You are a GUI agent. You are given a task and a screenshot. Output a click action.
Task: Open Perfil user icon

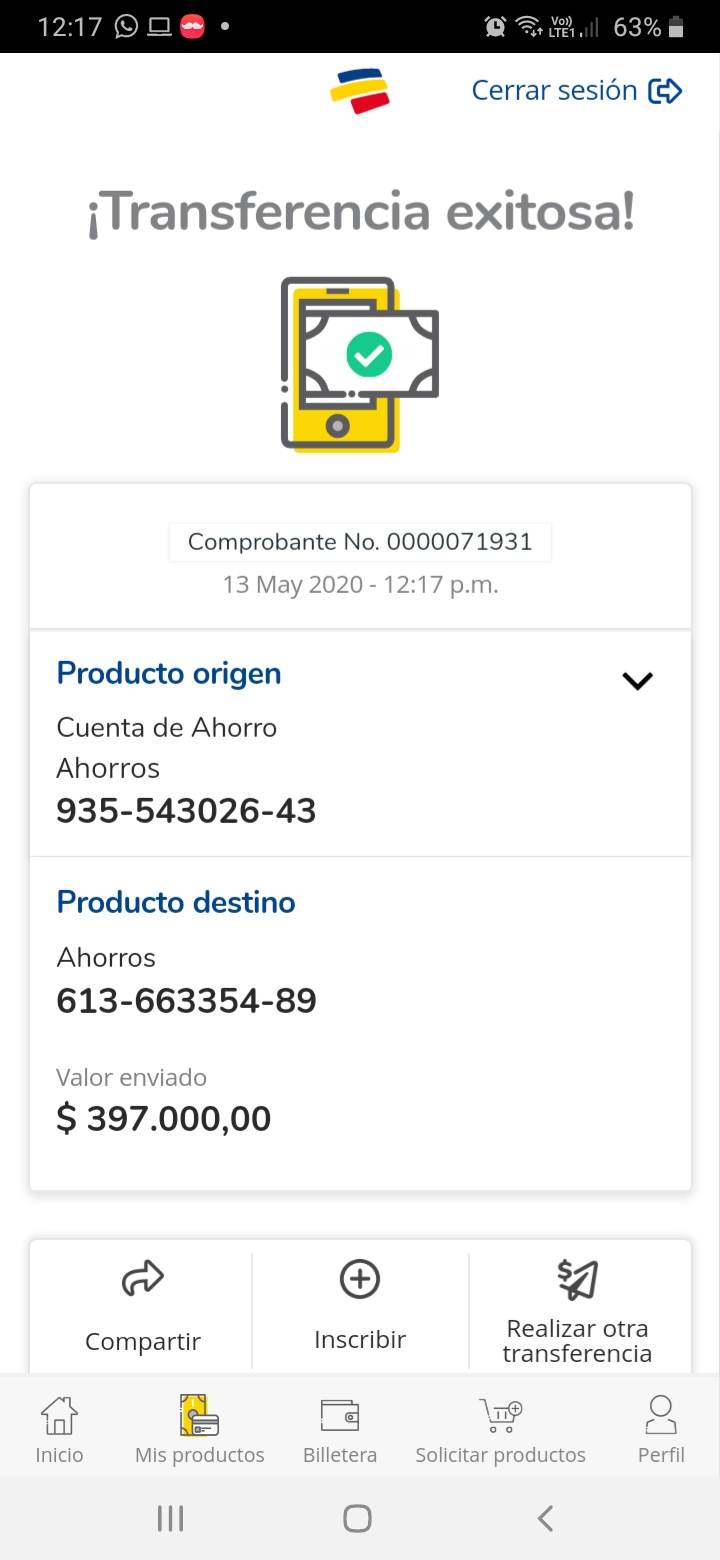pyautogui.click(x=661, y=1416)
